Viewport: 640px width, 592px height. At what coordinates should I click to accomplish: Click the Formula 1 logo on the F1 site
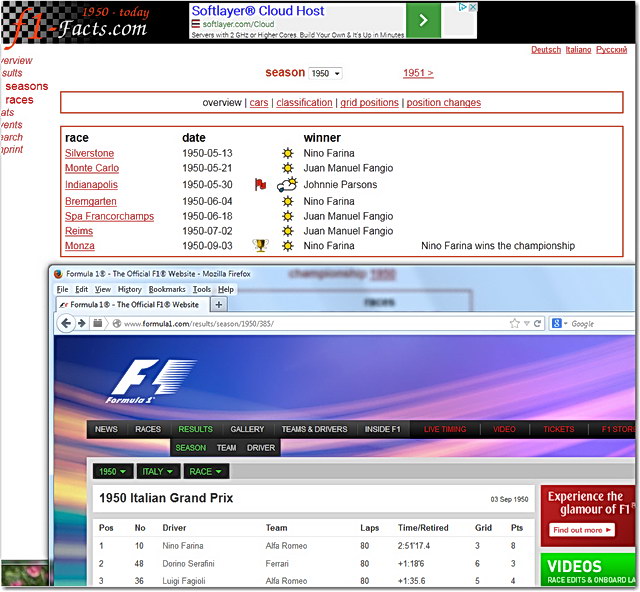click(152, 381)
